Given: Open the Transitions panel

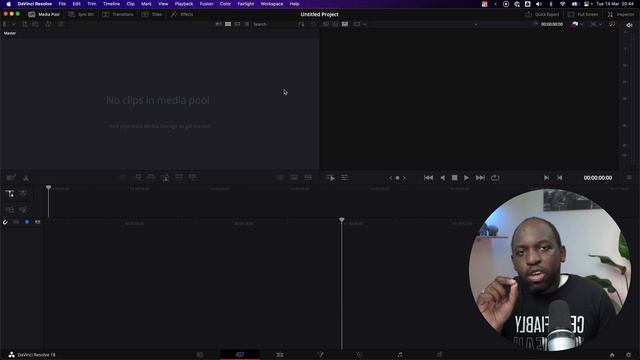Looking at the screenshot, I should [x=118, y=14].
